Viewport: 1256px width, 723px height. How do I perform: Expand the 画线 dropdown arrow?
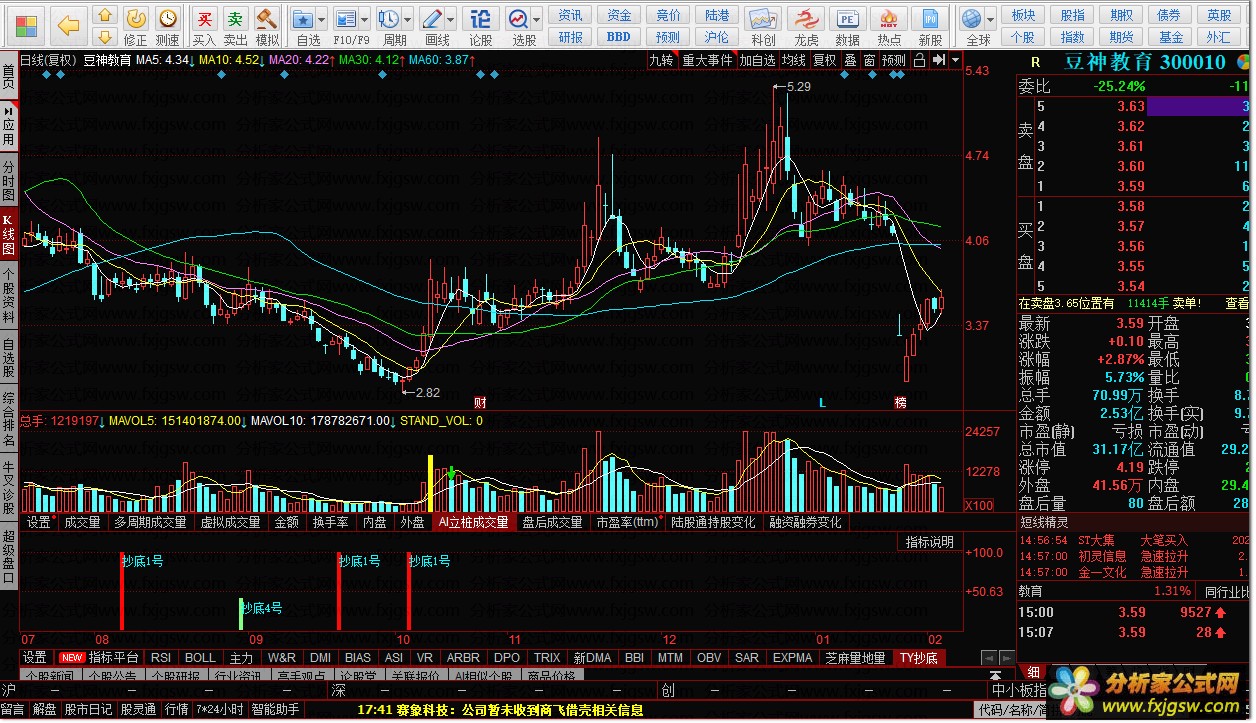coord(451,19)
